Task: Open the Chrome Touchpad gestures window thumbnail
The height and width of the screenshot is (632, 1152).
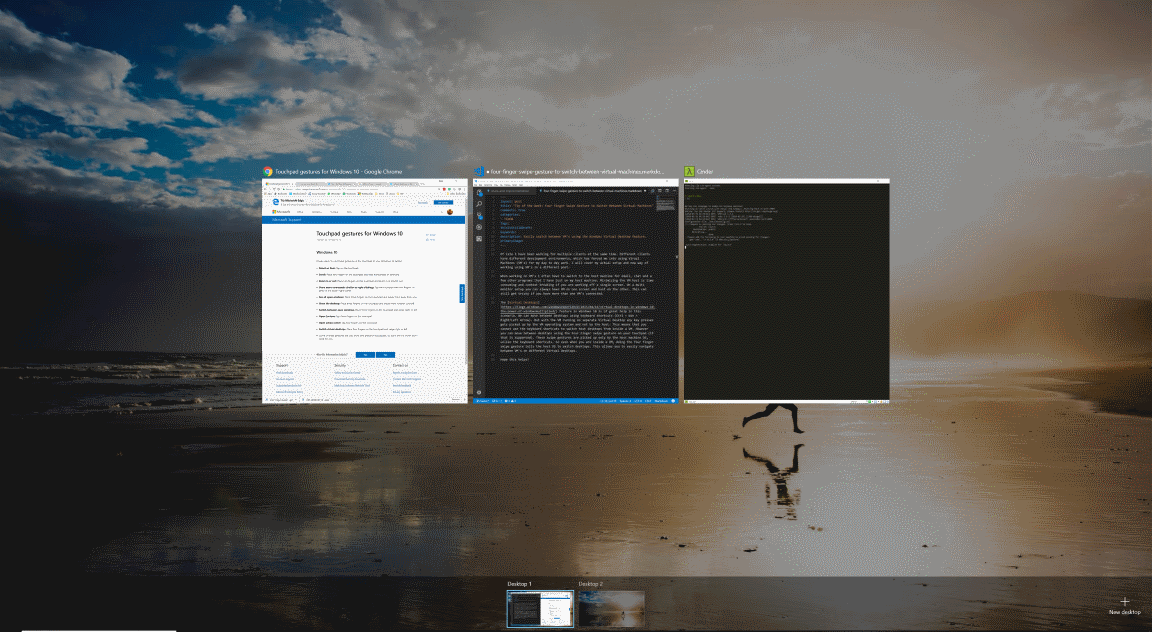Action: (364, 291)
